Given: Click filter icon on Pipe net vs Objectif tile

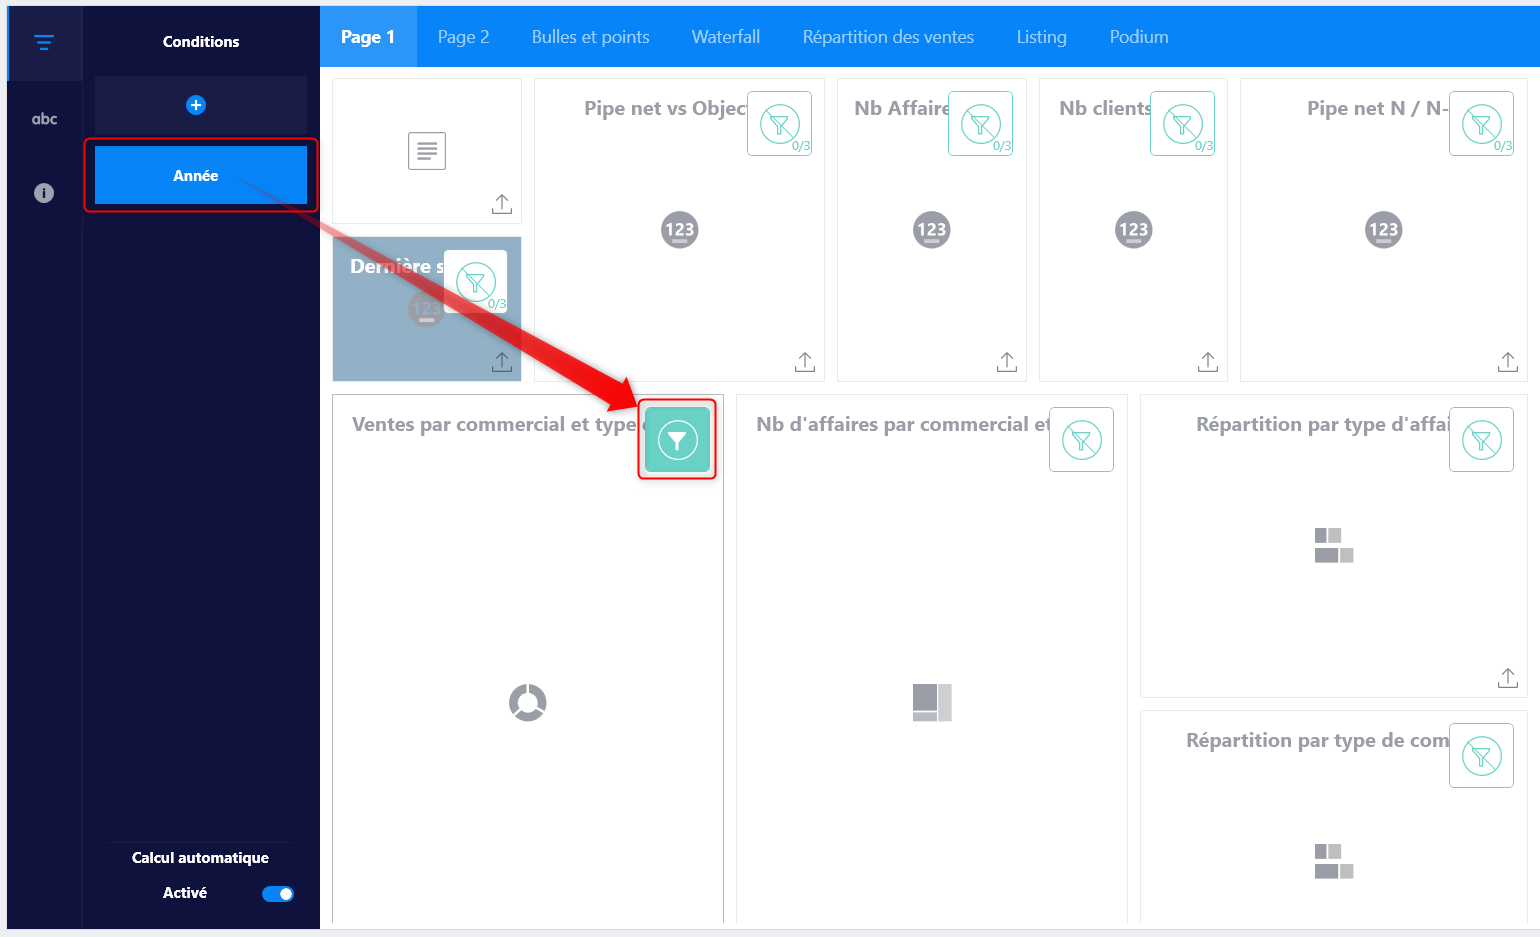Looking at the screenshot, I should [x=779, y=124].
